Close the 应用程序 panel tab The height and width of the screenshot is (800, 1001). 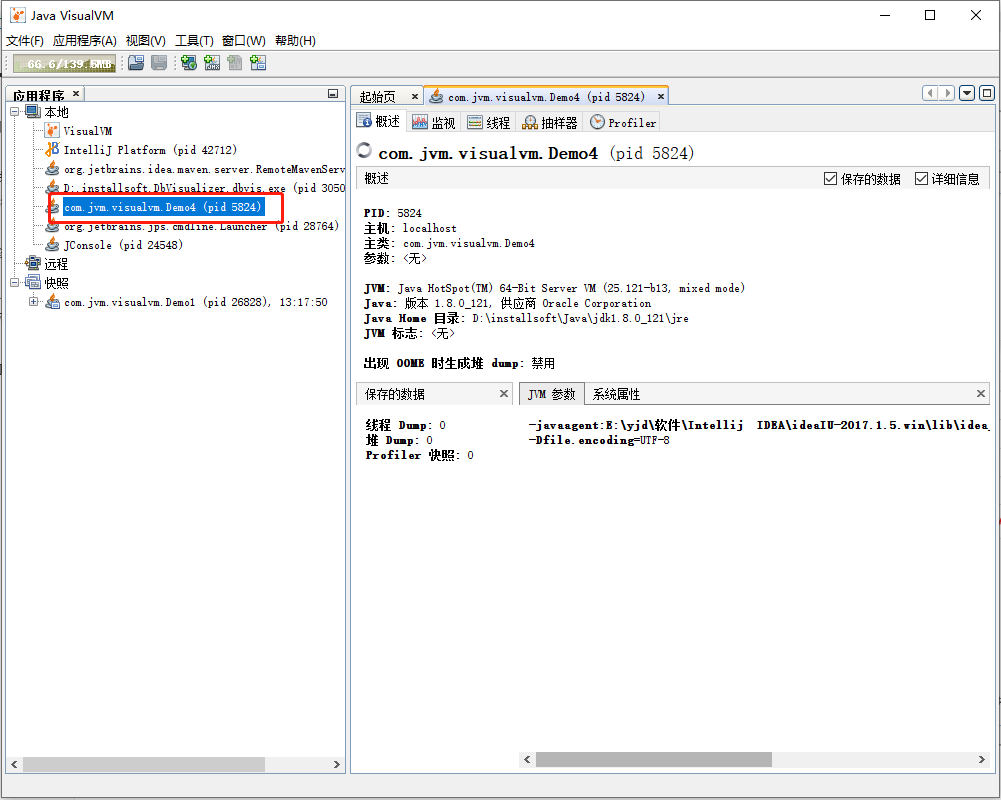click(x=76, y=93)
